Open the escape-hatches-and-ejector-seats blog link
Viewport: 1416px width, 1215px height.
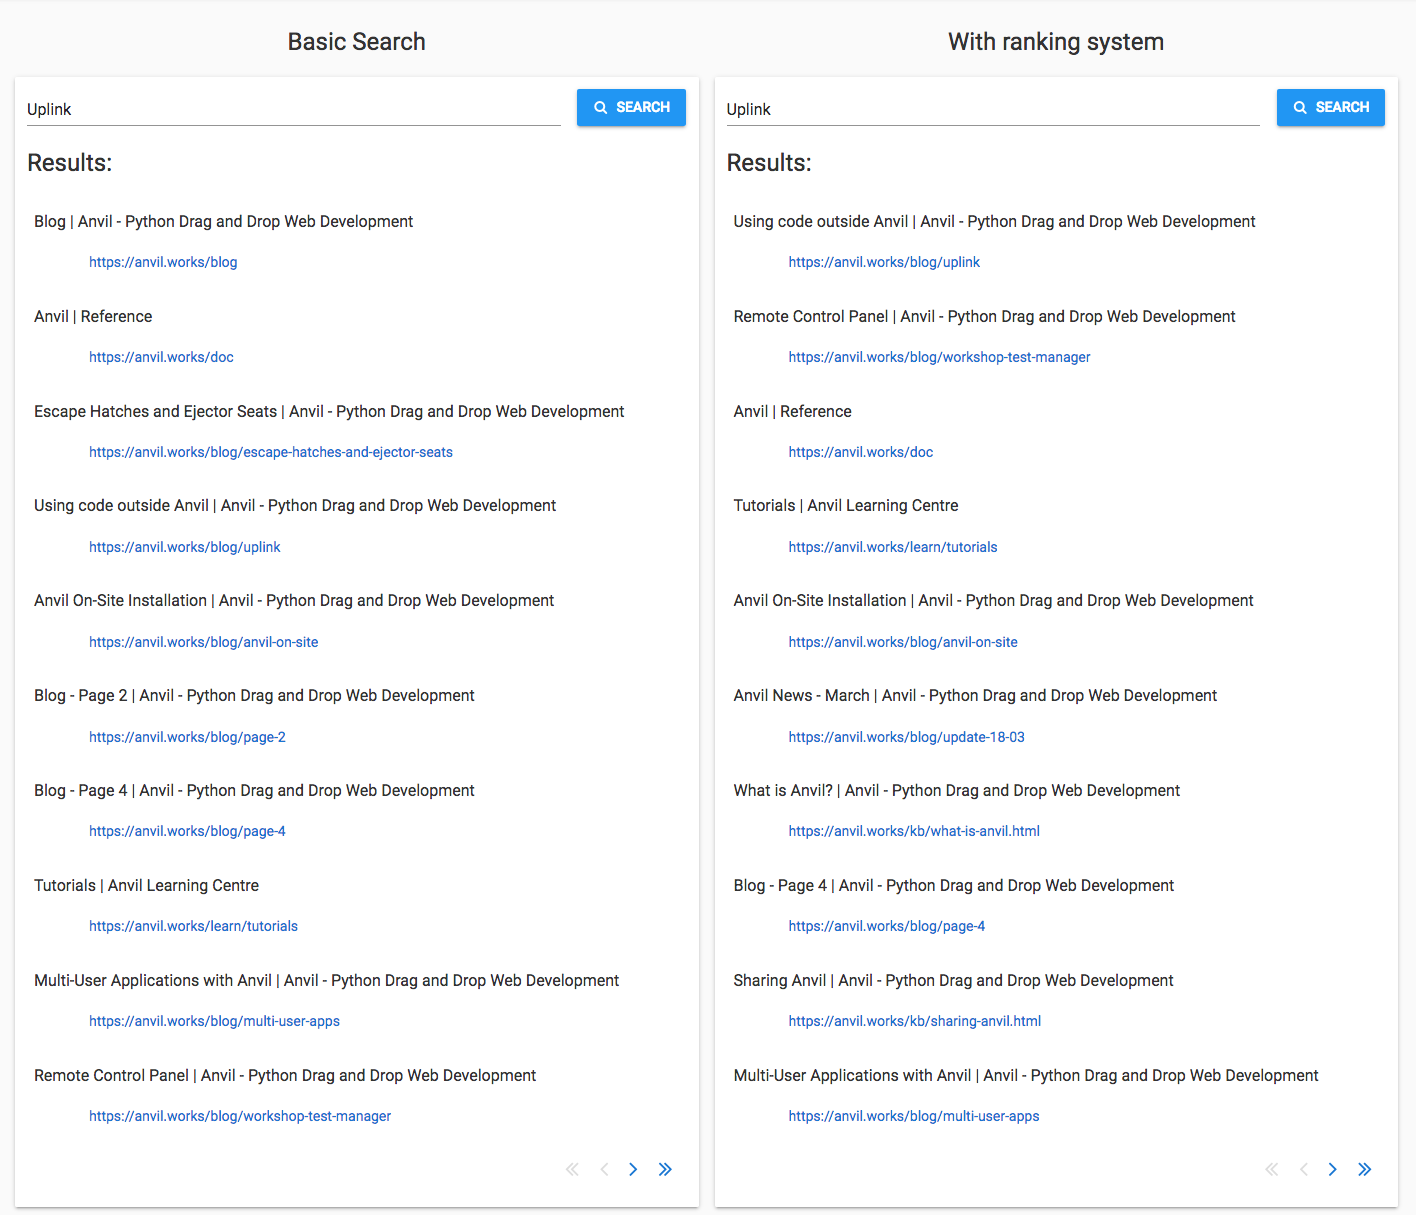coord(270,452)
